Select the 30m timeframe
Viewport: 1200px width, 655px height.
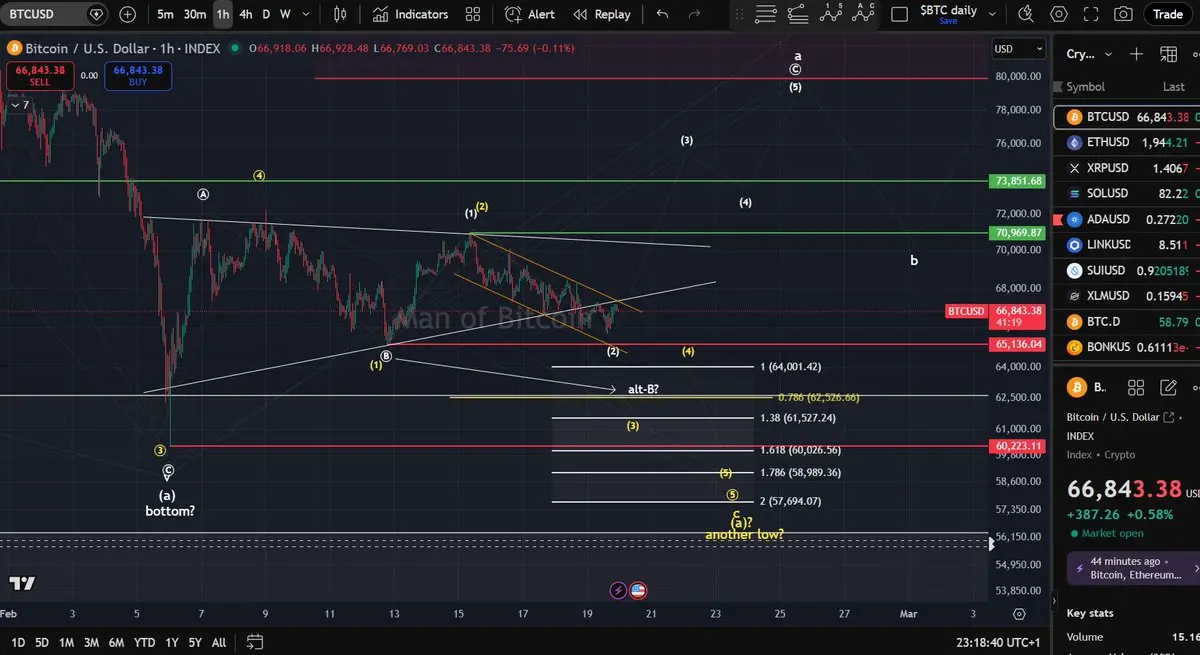coord(195,14)
